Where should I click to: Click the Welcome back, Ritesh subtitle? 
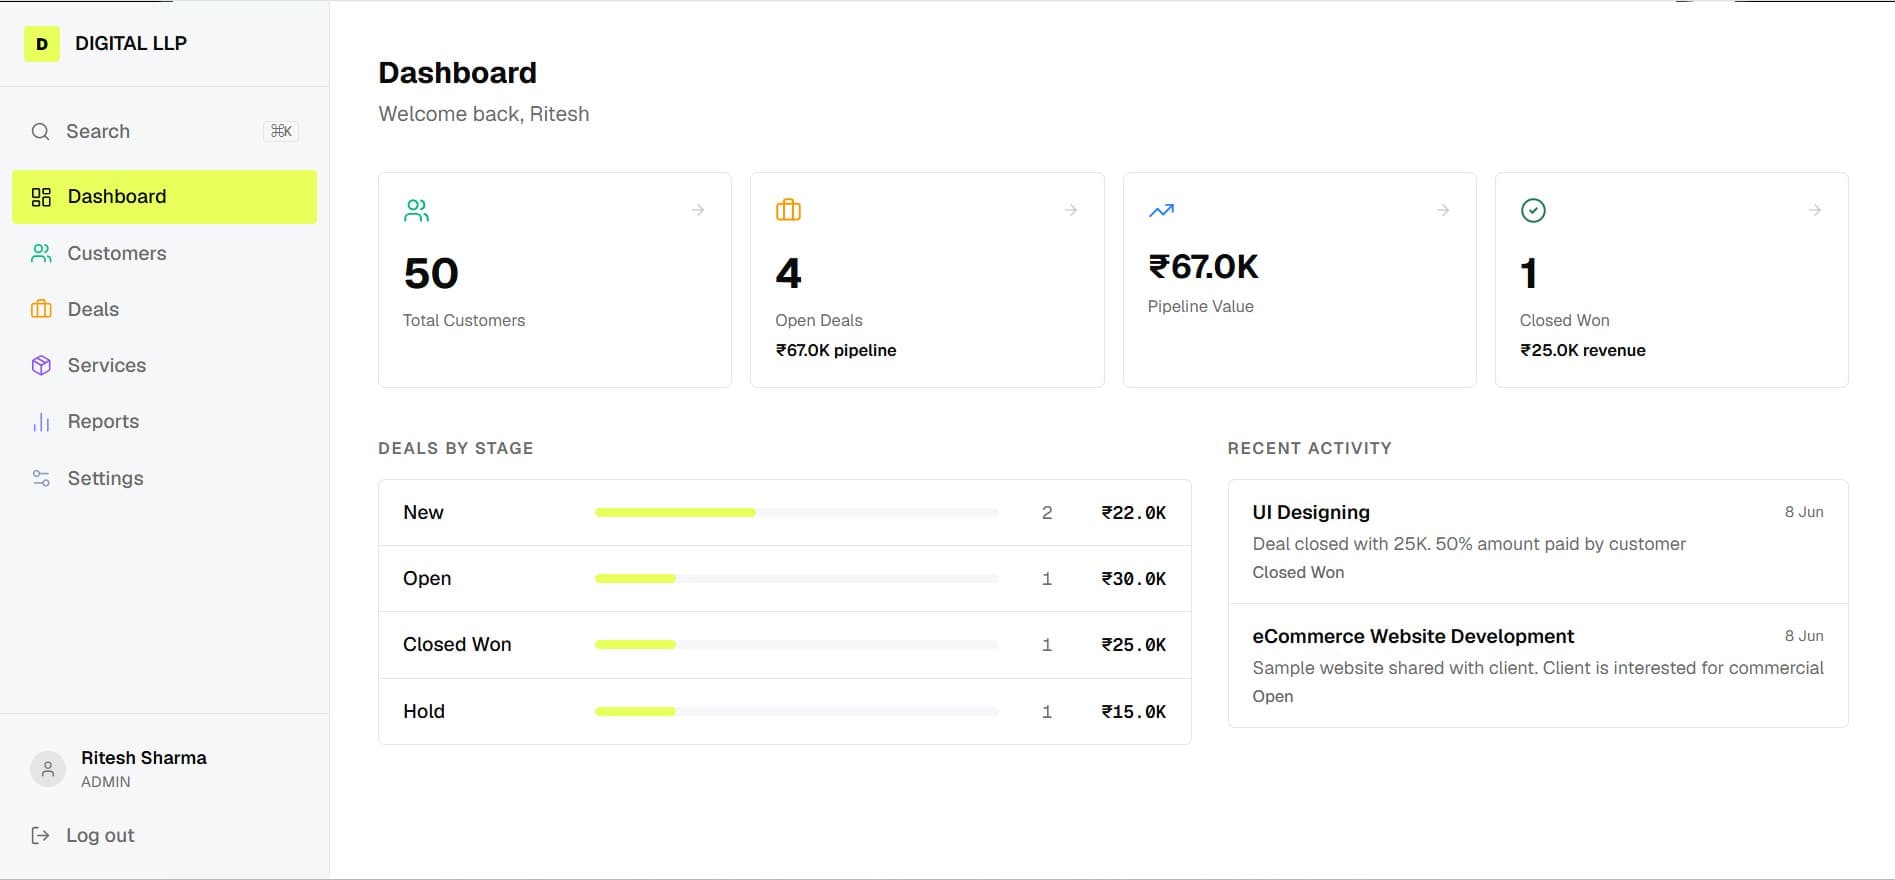[484, 114]
